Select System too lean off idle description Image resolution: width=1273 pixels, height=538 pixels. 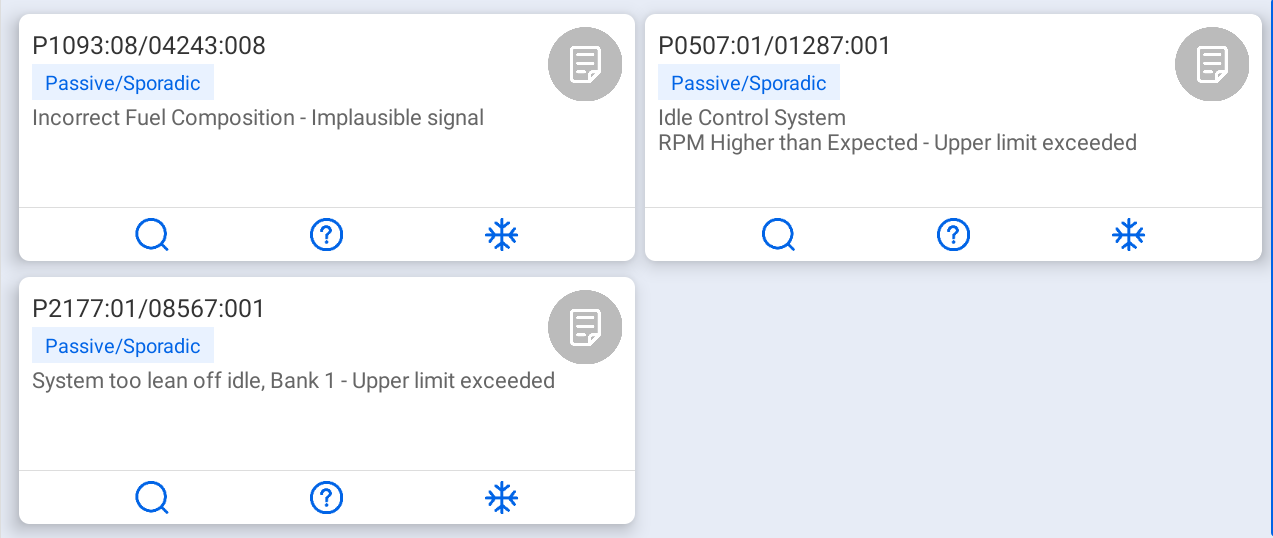pyautogui.click(x=294, y=381)
